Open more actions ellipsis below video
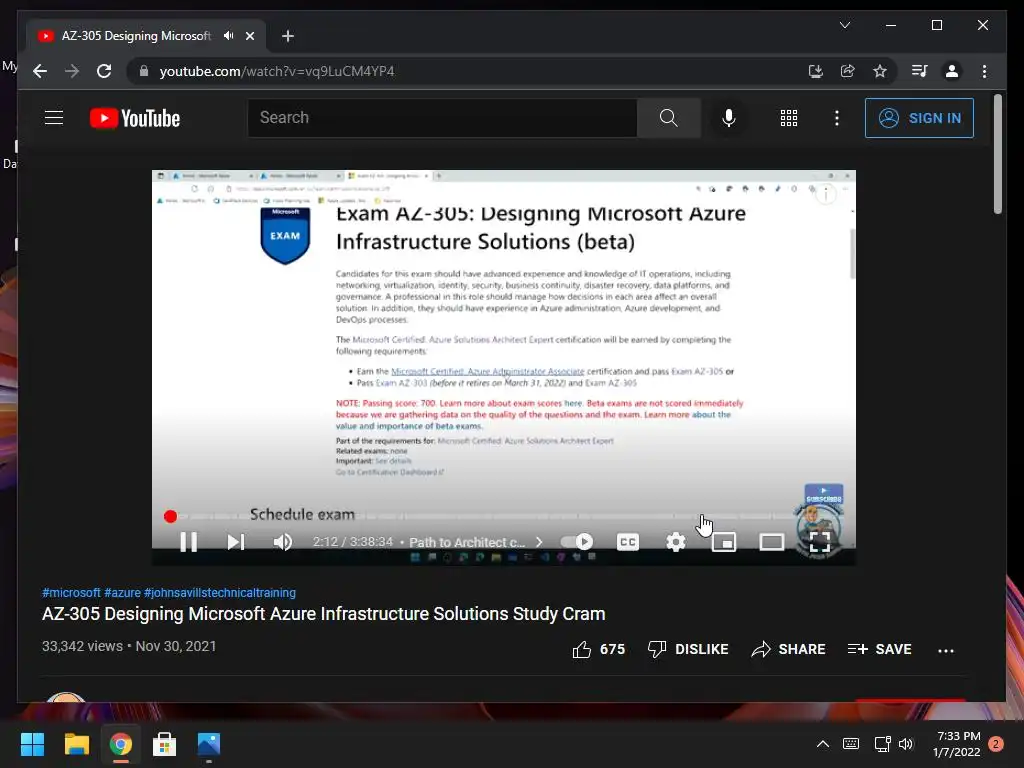 pos(946,650)
